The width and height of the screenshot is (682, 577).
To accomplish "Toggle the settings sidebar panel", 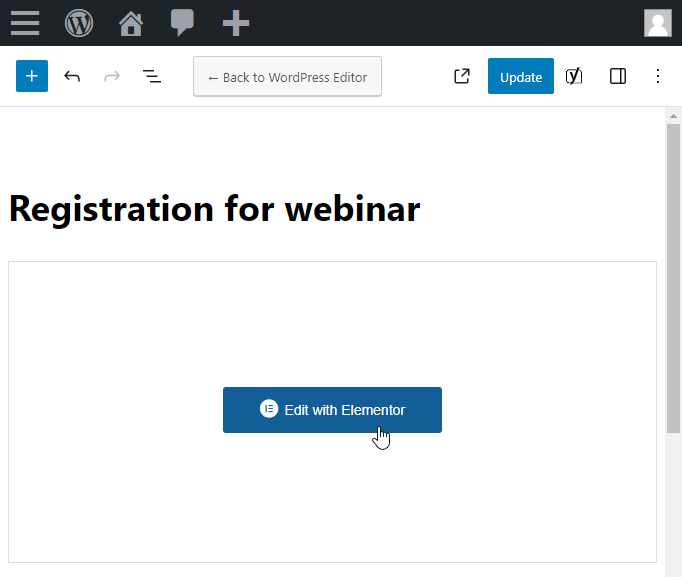I will [x=618, y=76].
